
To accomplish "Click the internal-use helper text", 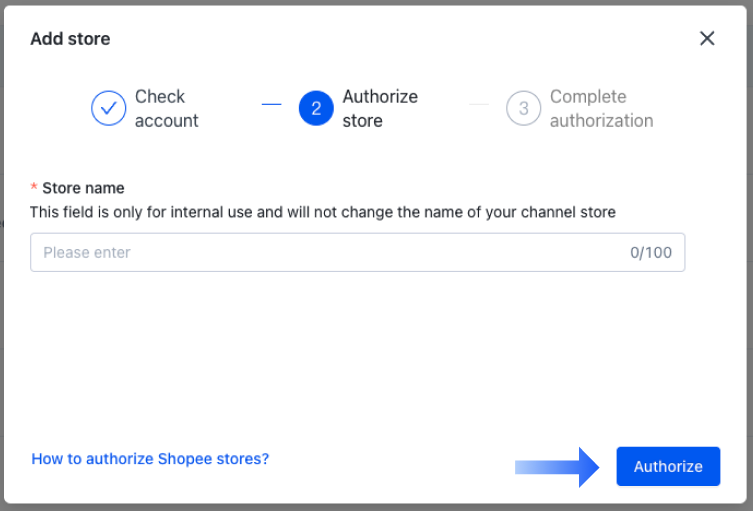I will [322, 212].
